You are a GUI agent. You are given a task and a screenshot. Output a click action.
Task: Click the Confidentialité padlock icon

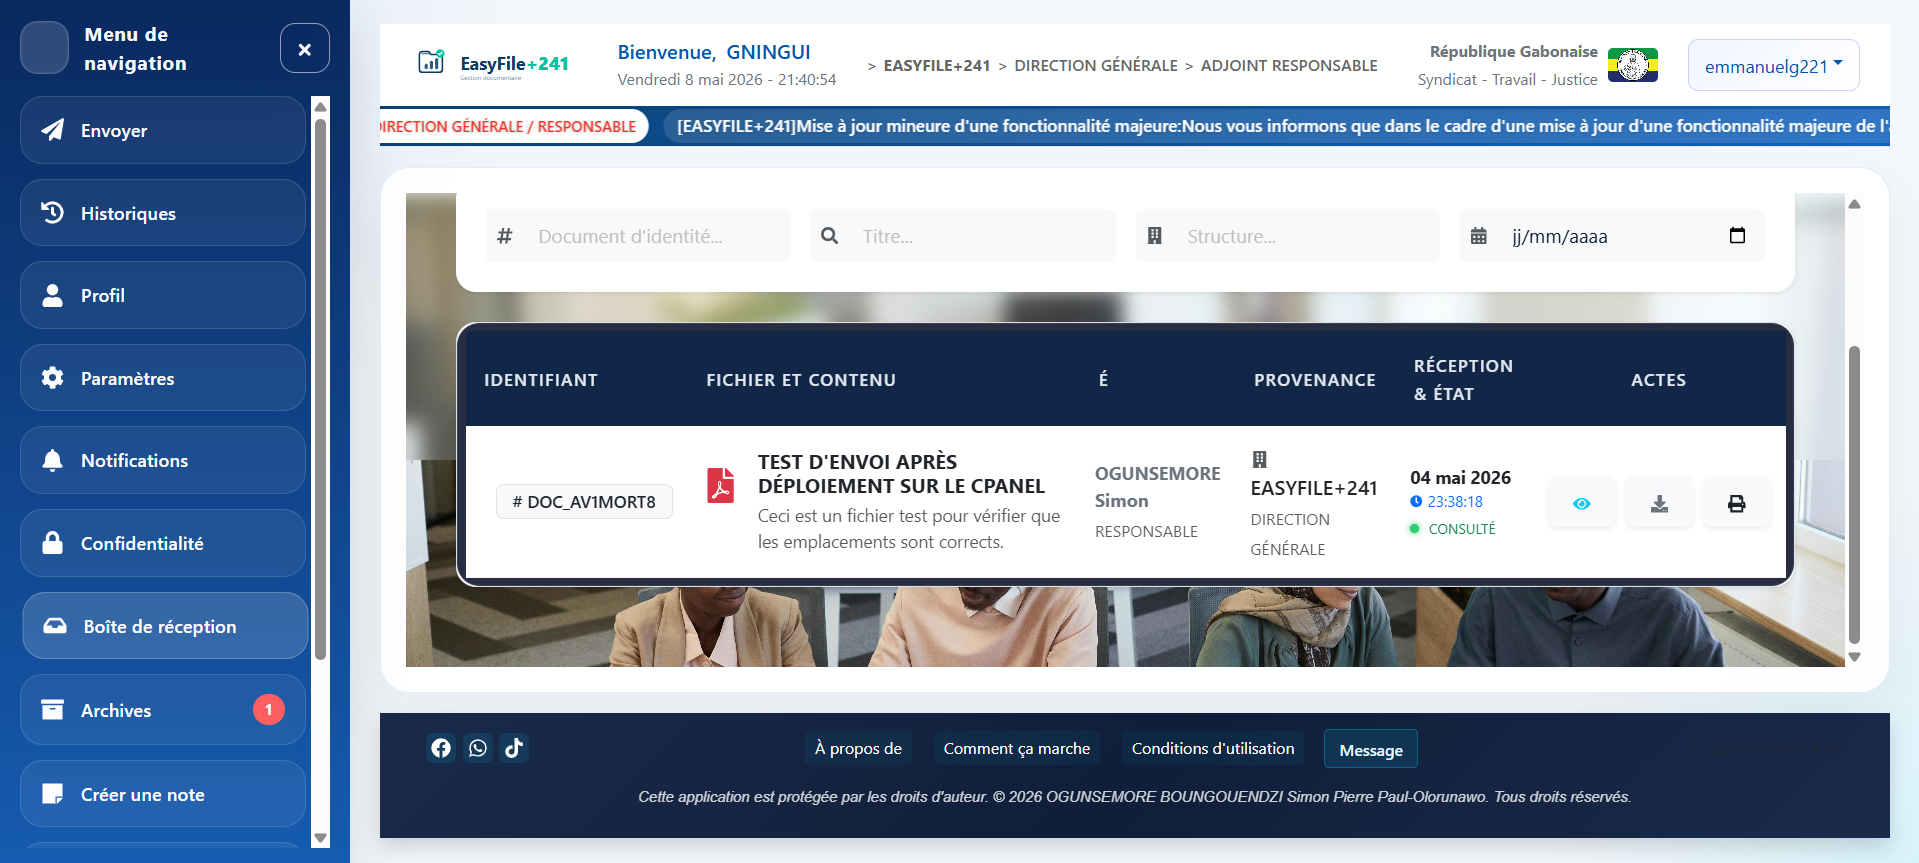[53, 542]
